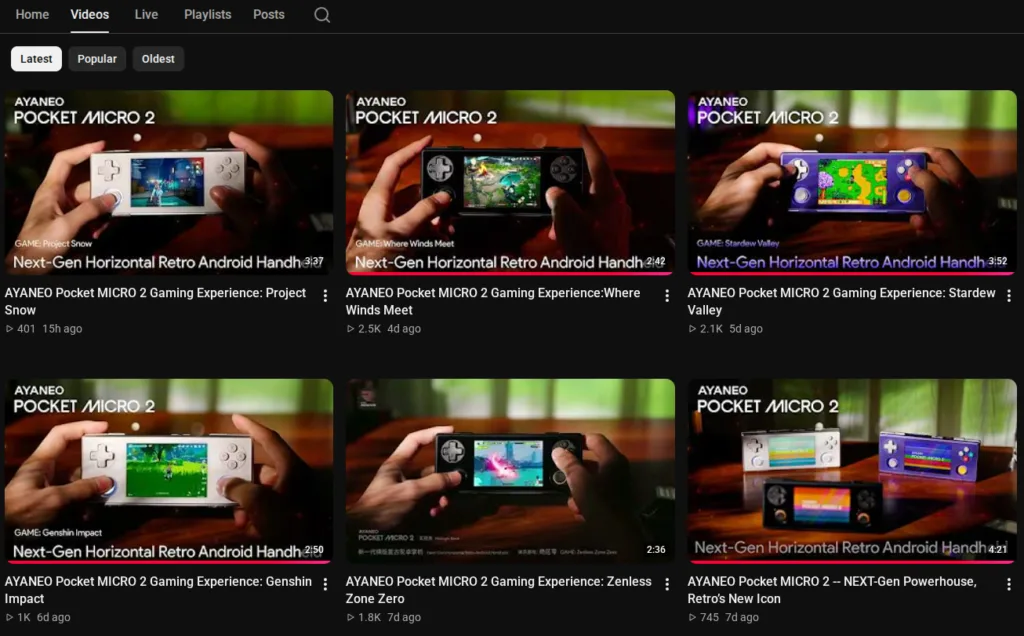Click the 3:52 duration badge on Stardew Valley thumbnail
This screenshot has height=636, width=1024.
point(997,261)
